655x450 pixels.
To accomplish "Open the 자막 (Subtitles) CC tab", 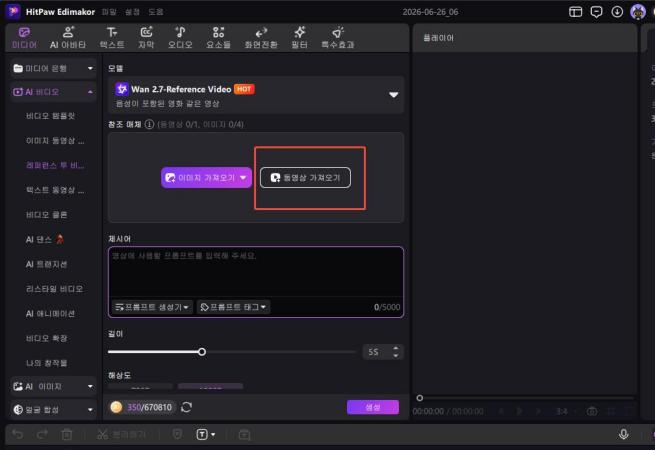I will (x=146, y=38).
